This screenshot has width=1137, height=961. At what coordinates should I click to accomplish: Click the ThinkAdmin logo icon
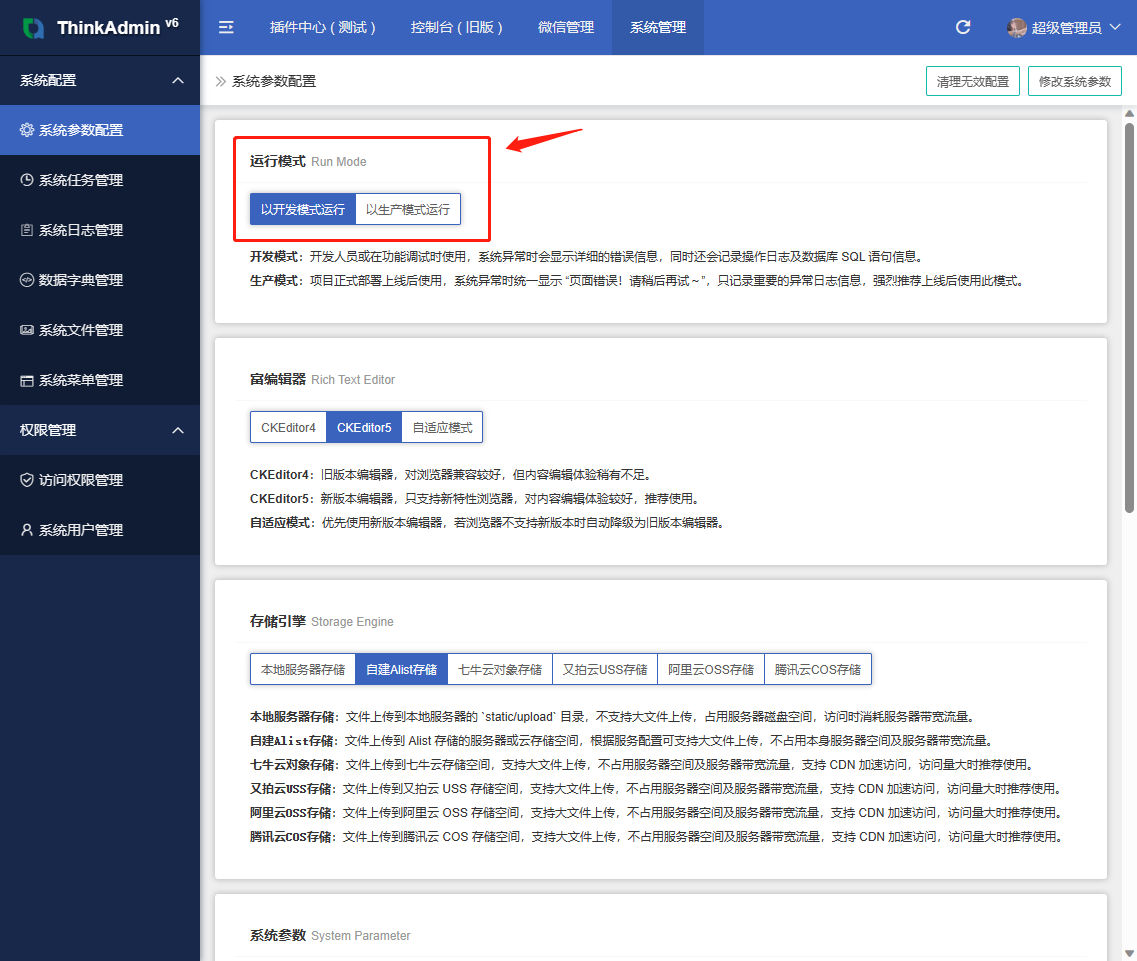33,28
